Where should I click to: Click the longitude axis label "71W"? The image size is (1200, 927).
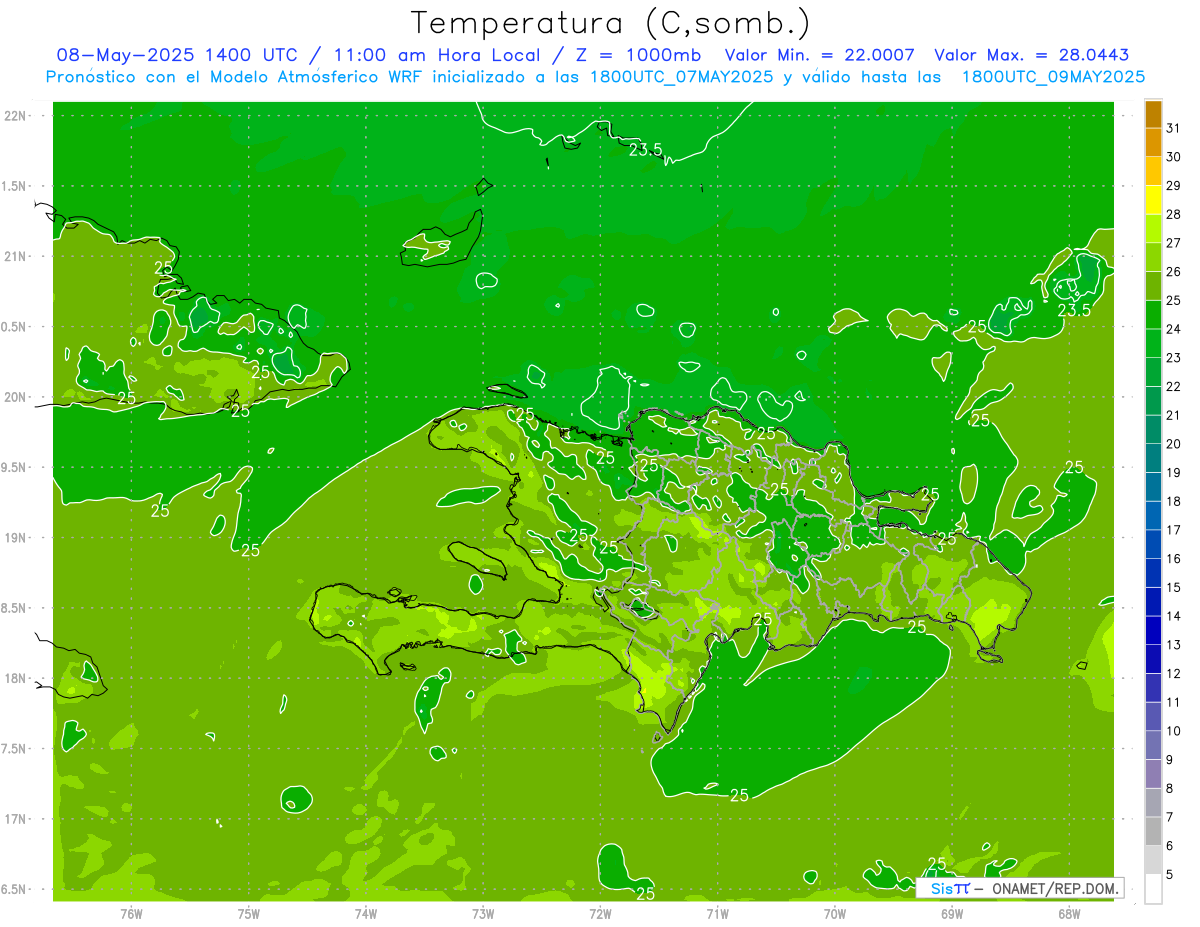717,914
